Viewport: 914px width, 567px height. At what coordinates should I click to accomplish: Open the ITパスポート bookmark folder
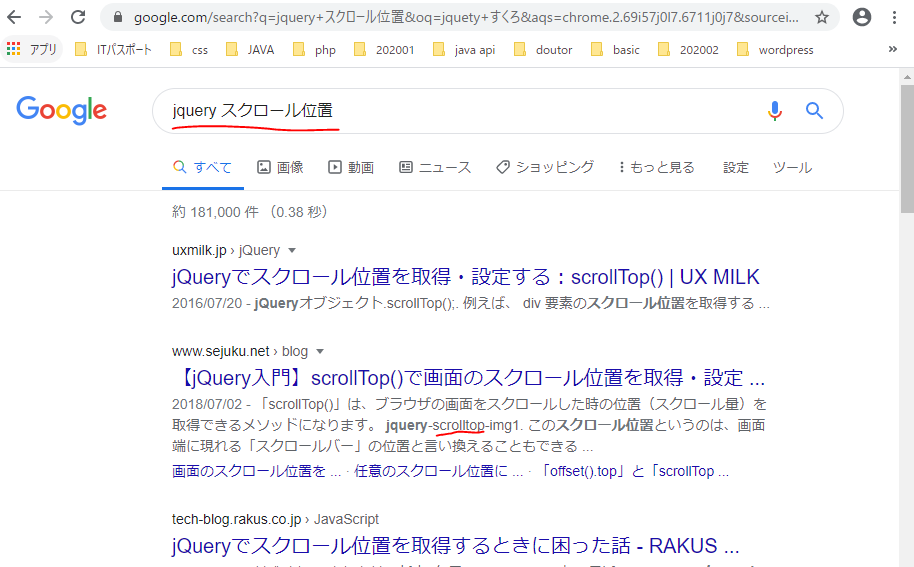point(114,50)
